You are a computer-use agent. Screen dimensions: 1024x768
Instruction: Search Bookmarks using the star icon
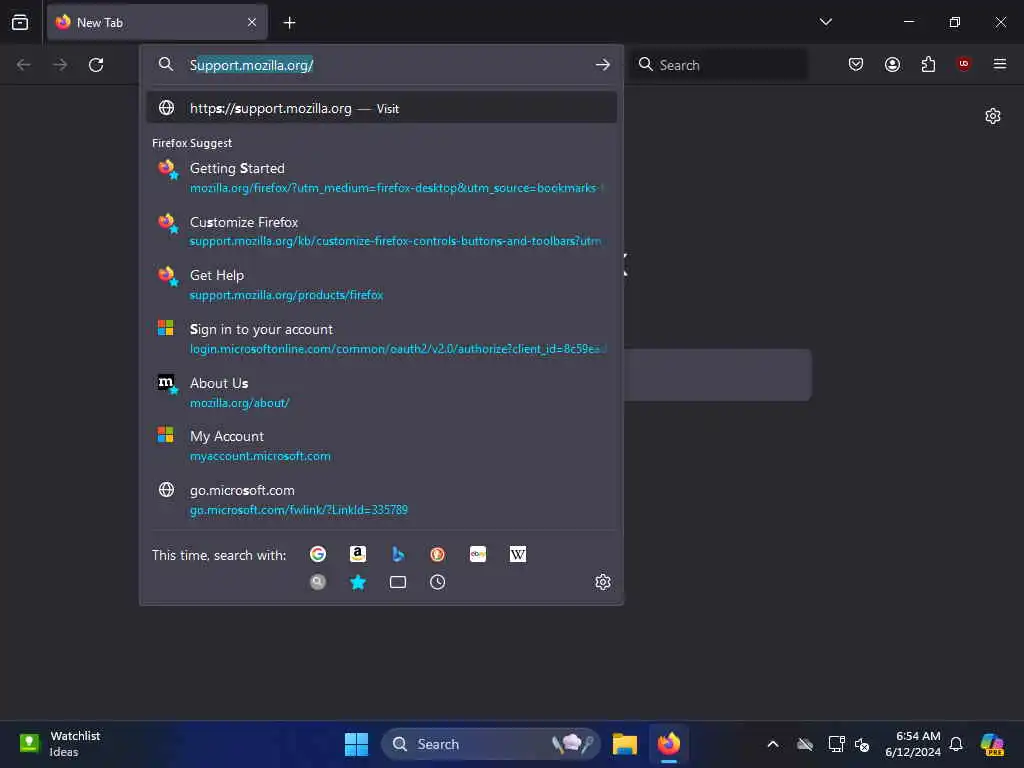tap(358, 582)
